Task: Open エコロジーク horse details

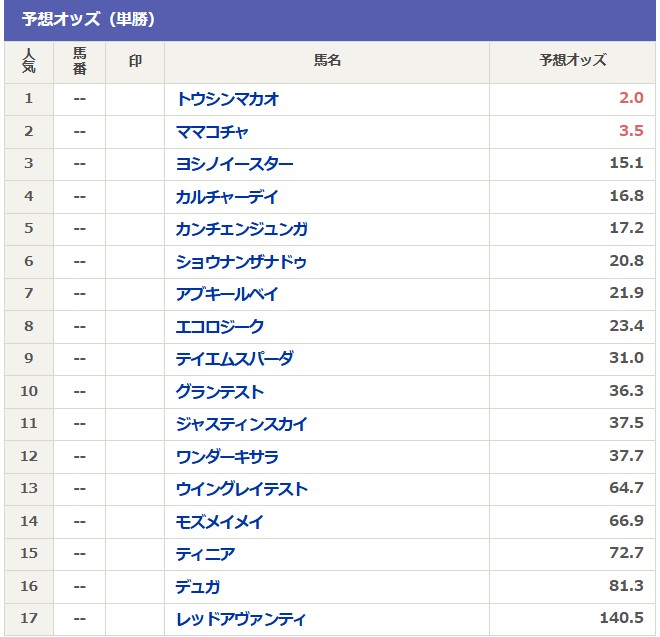Action: (220, 326)
